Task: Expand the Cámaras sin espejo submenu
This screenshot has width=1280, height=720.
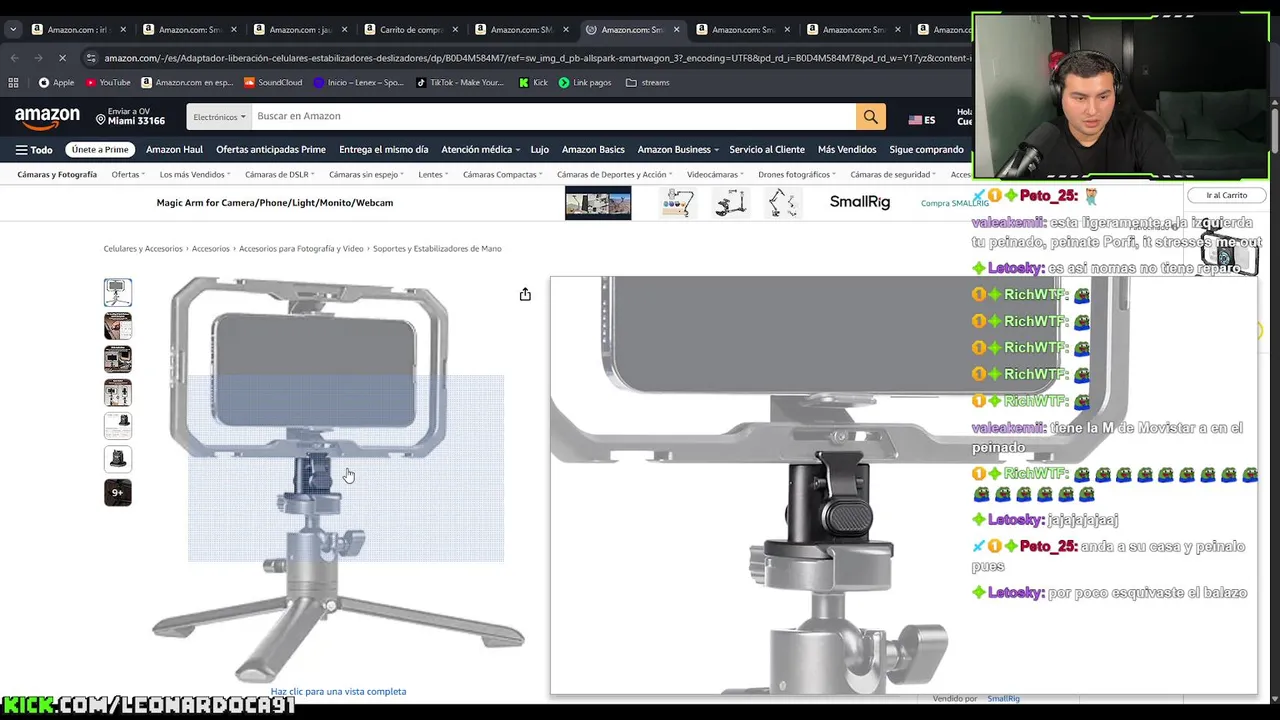Action: [366, 175]
